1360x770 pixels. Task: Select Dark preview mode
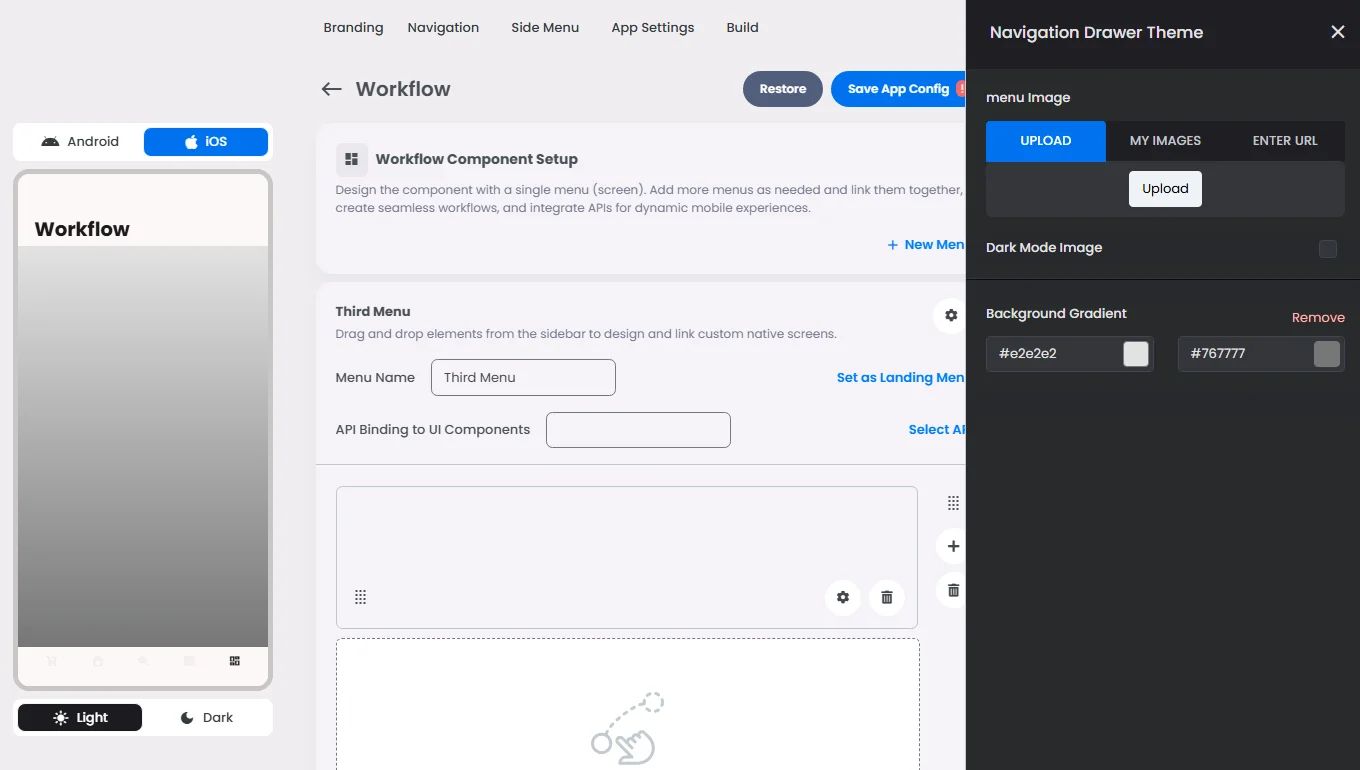pos(206,718)
